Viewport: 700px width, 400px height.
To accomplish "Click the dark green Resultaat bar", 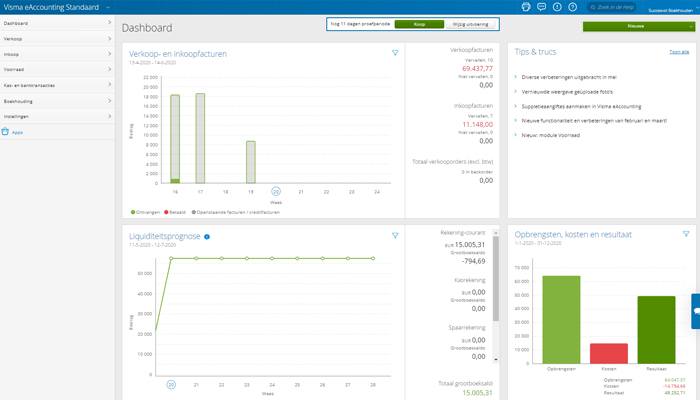I will click(x=656, y=330).
